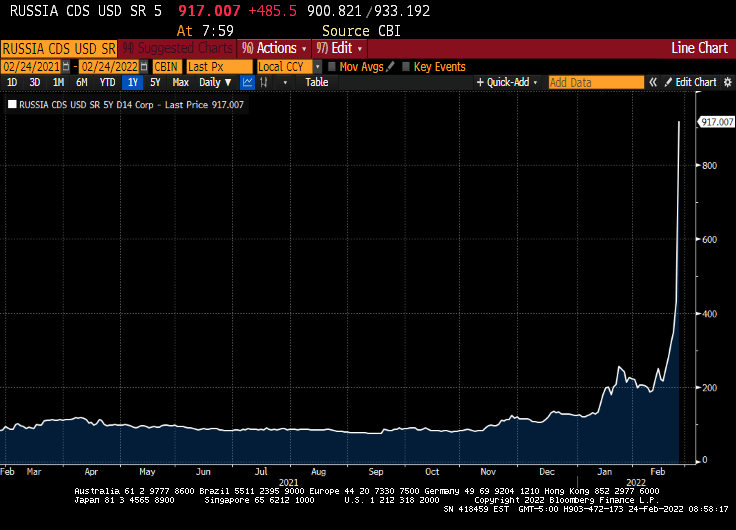Click the double-chevron collapse icon
This screenshot has height=530, width=736.
(x=653, y=82)
